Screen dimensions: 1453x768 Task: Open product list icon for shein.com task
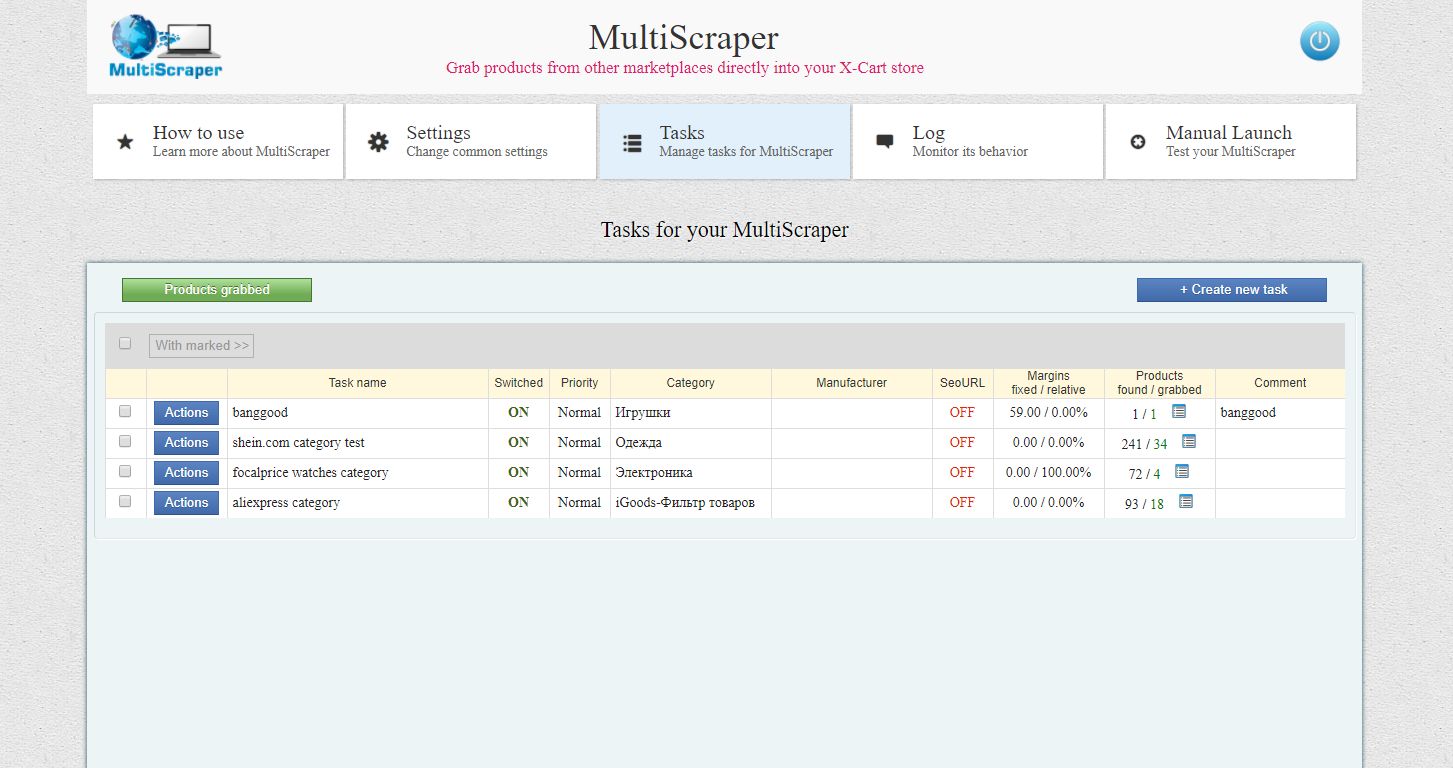tap(1189, 441)
